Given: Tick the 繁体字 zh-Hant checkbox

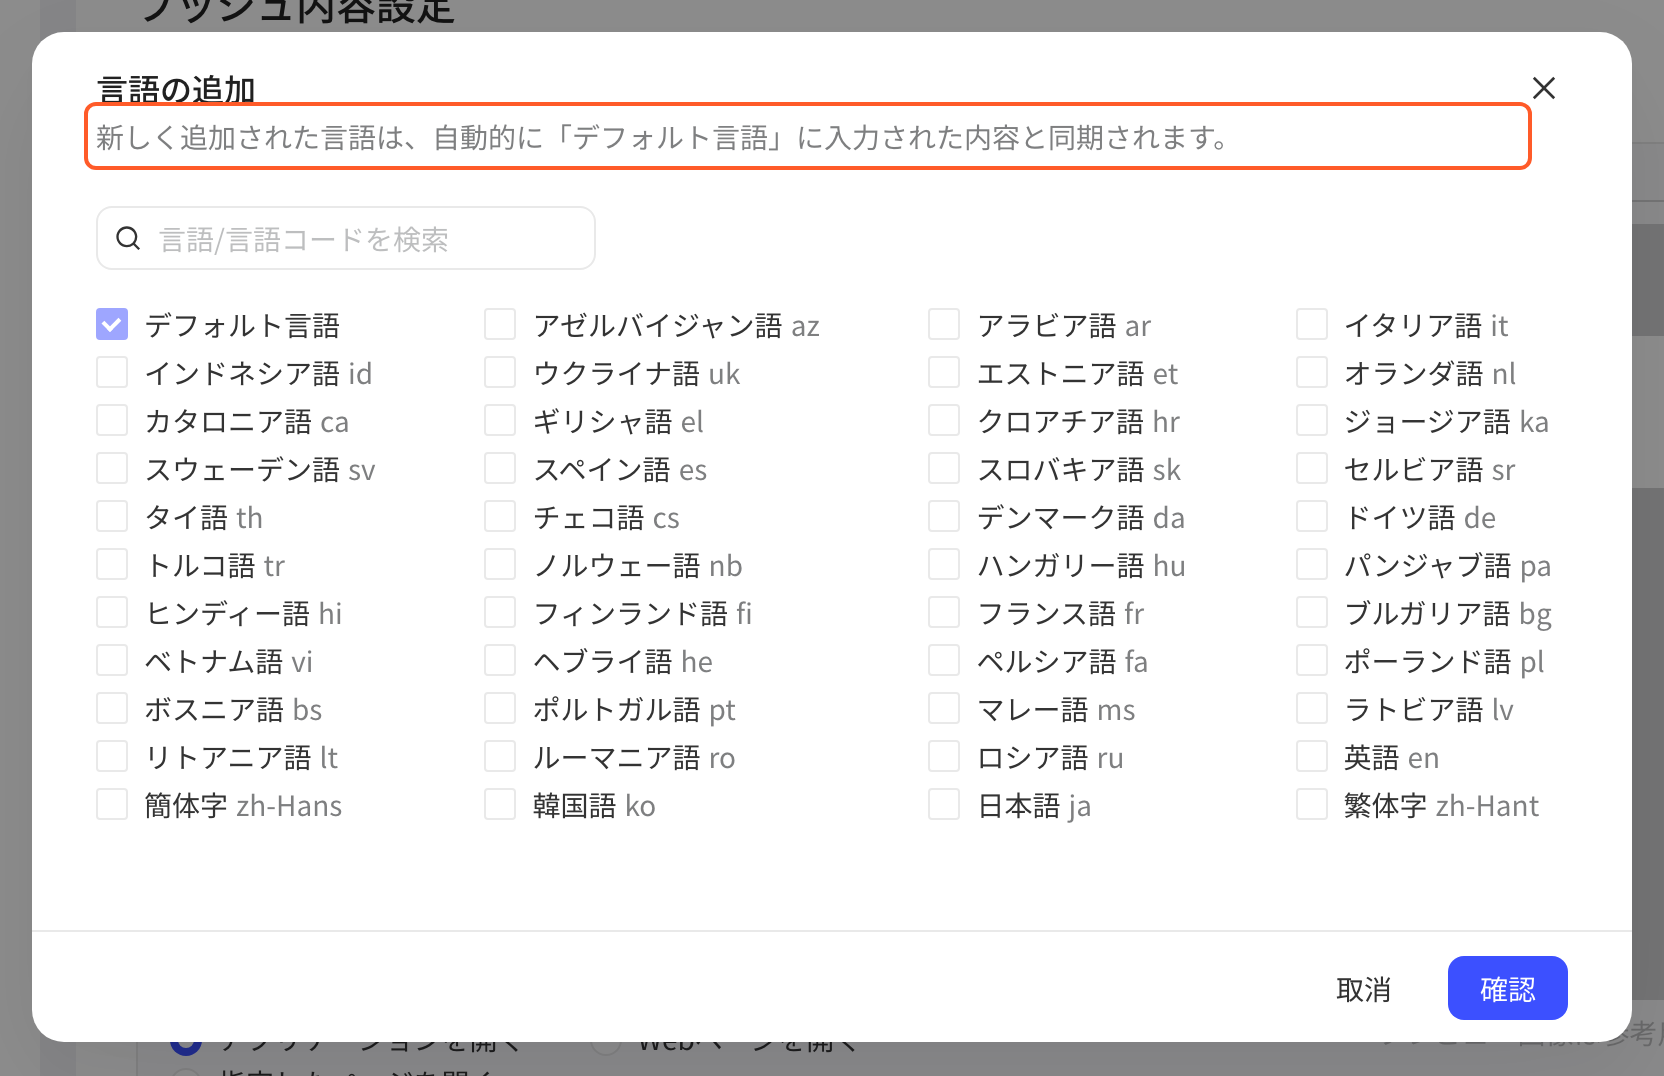Looking at the screenshot, I should 1312,804.
